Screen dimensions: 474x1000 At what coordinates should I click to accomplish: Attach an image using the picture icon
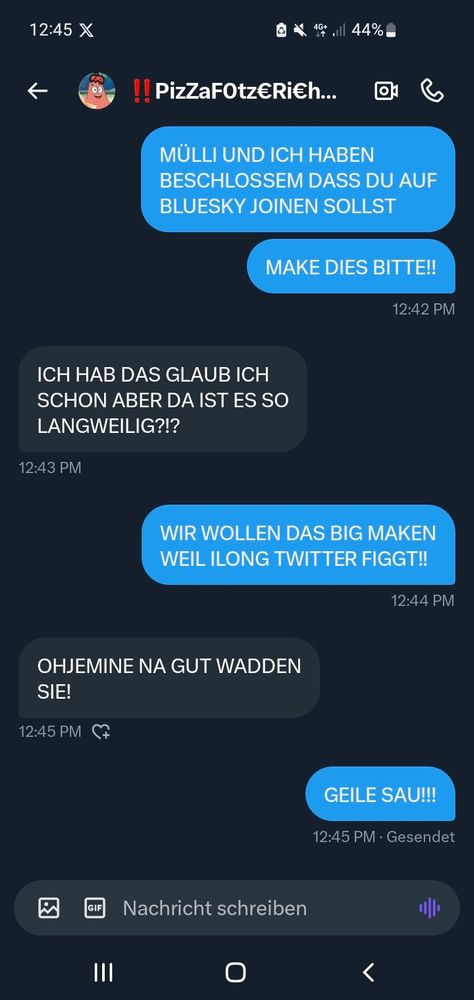(48, 908)
